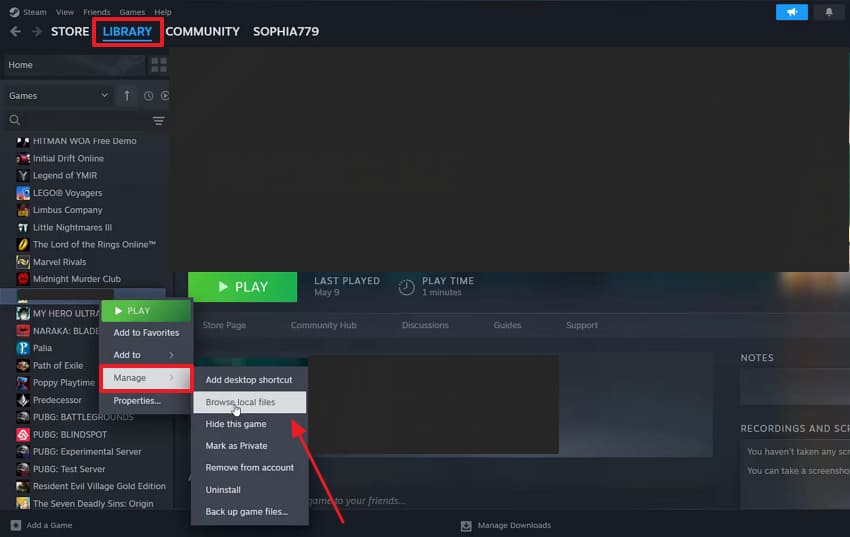
Task: Click the Initial Drift Online game icon
Action: coord(23,159)
